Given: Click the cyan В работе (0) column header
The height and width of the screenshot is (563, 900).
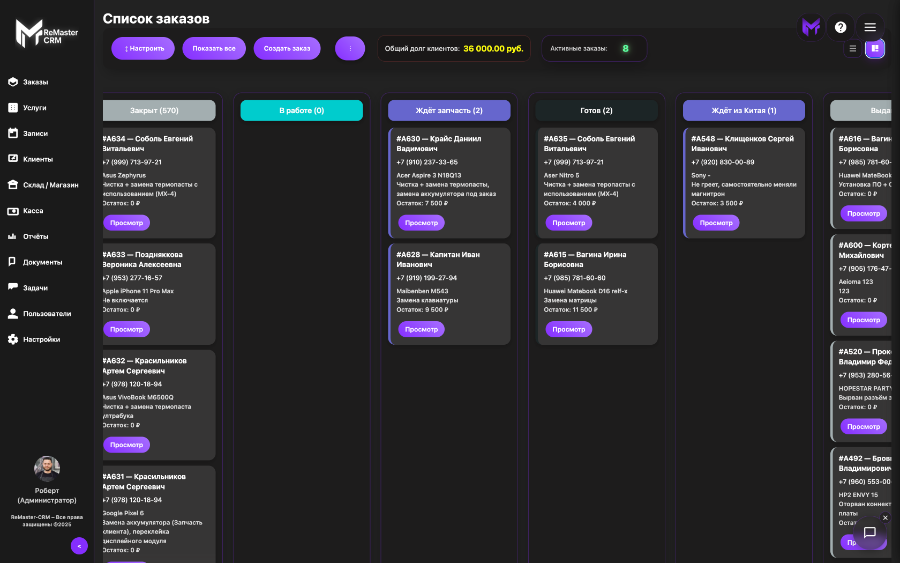Looking at the screenshot, I should (301, 111).
